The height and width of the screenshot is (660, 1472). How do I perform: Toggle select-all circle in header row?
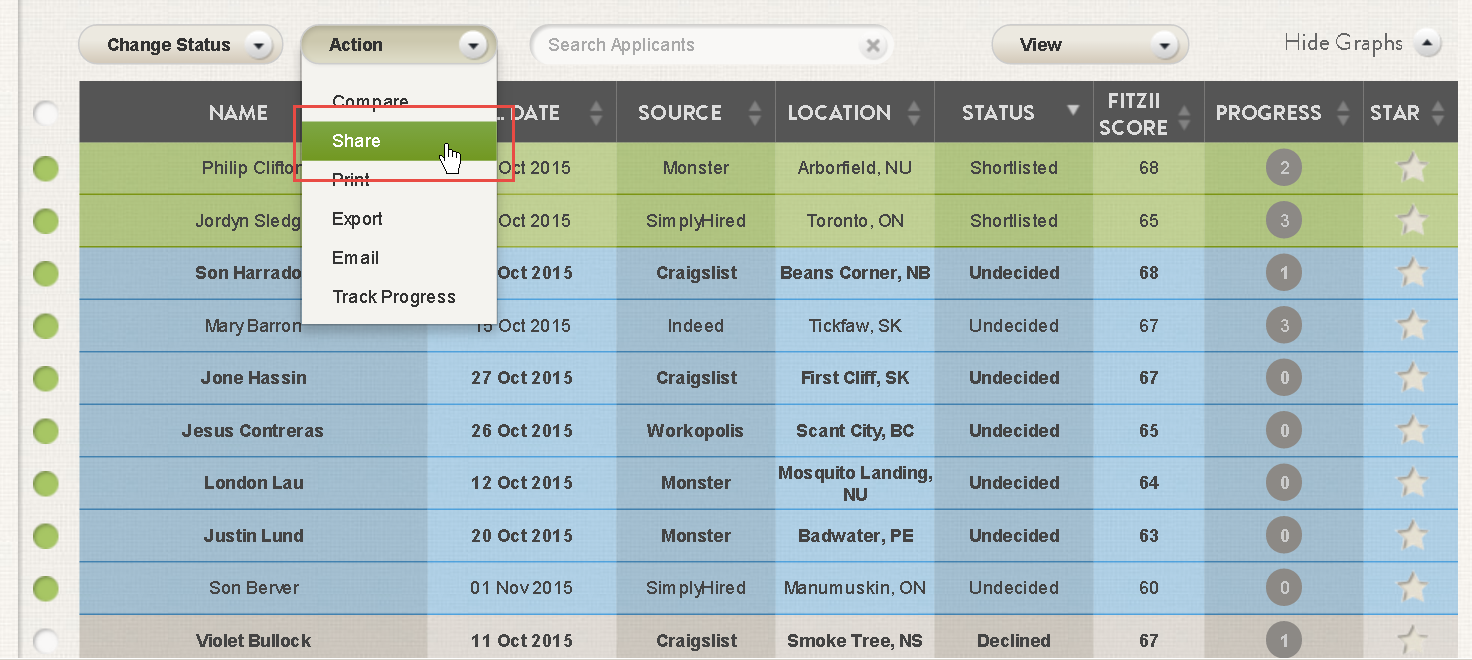pos(46,113)
